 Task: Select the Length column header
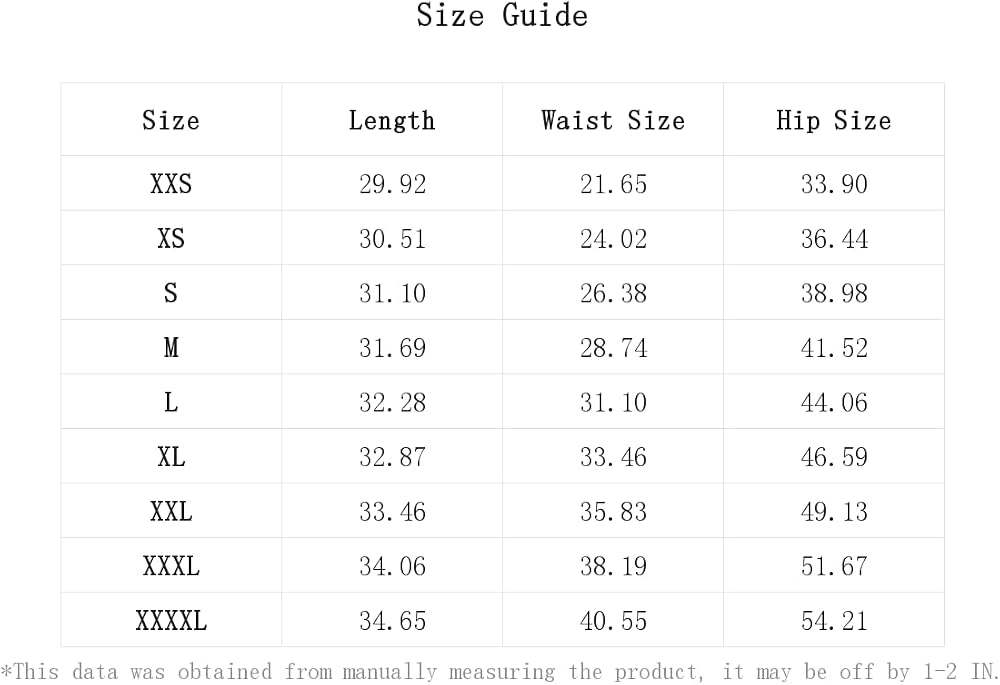(x=392, y=121)
